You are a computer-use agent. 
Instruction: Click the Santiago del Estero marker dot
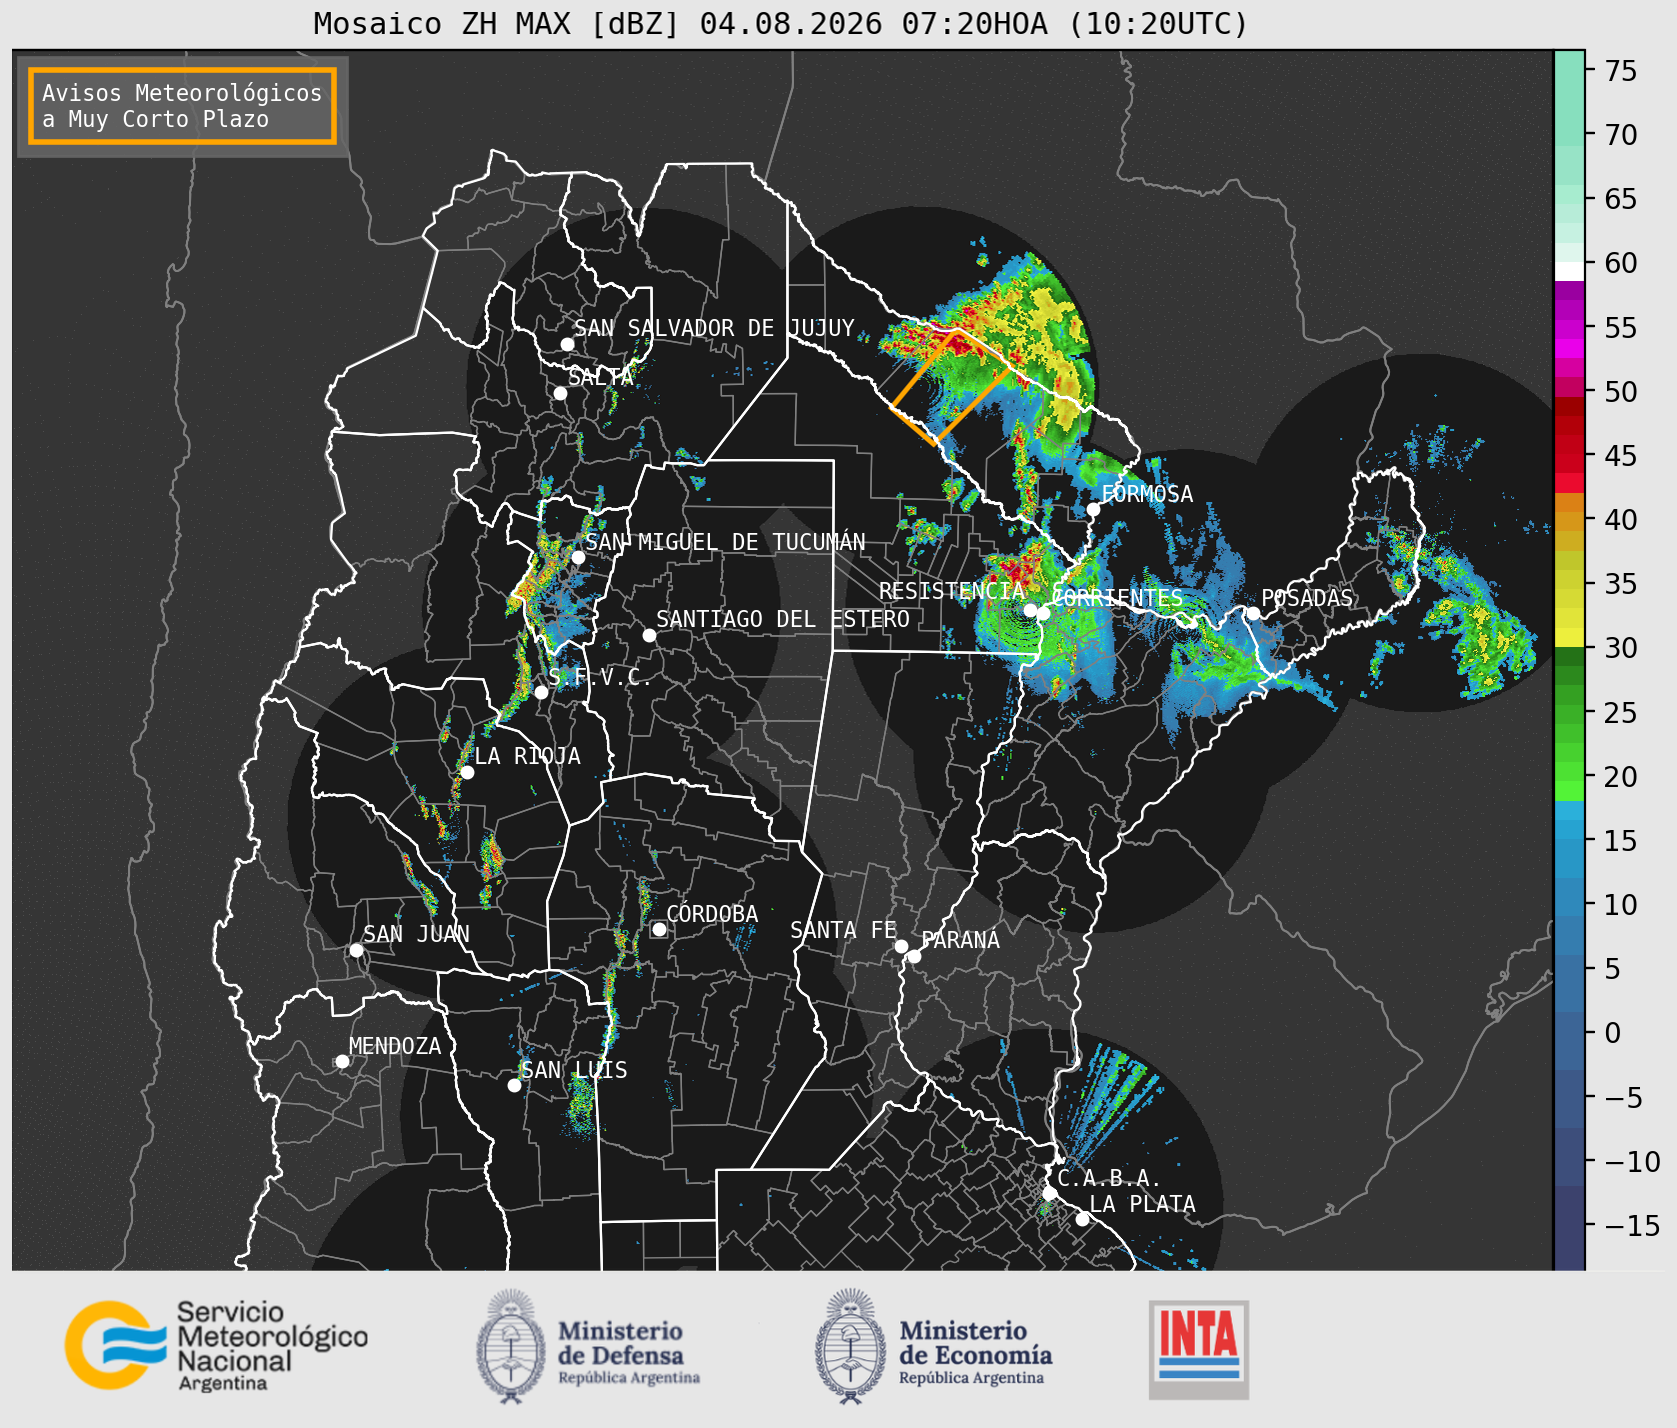[649, 635]
